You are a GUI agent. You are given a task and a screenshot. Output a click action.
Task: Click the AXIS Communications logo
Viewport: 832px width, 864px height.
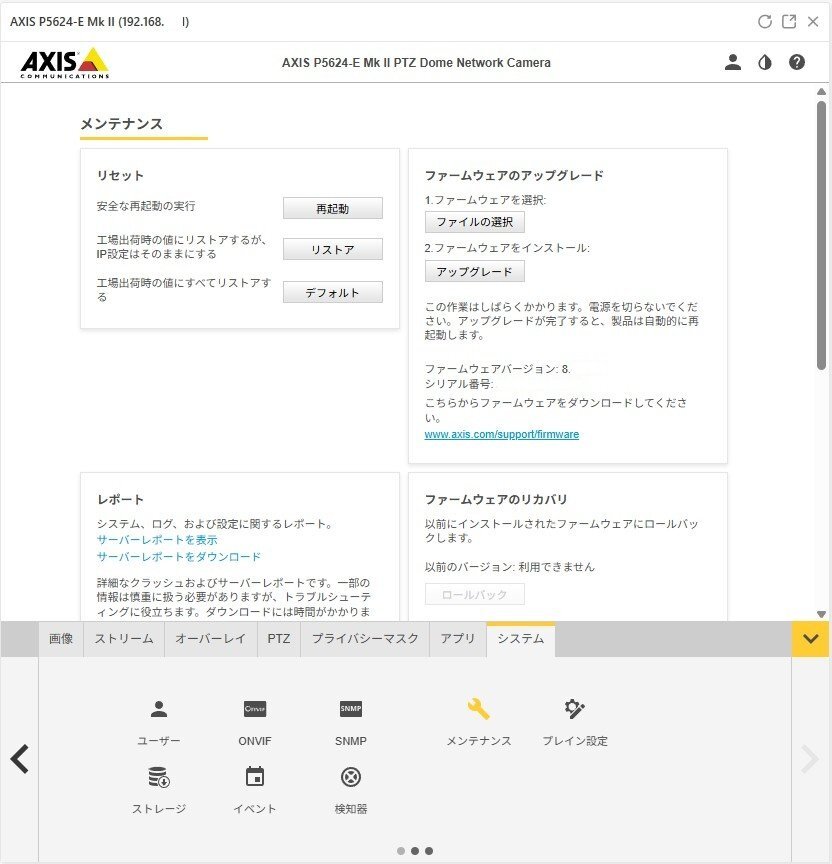pos(65,63)
